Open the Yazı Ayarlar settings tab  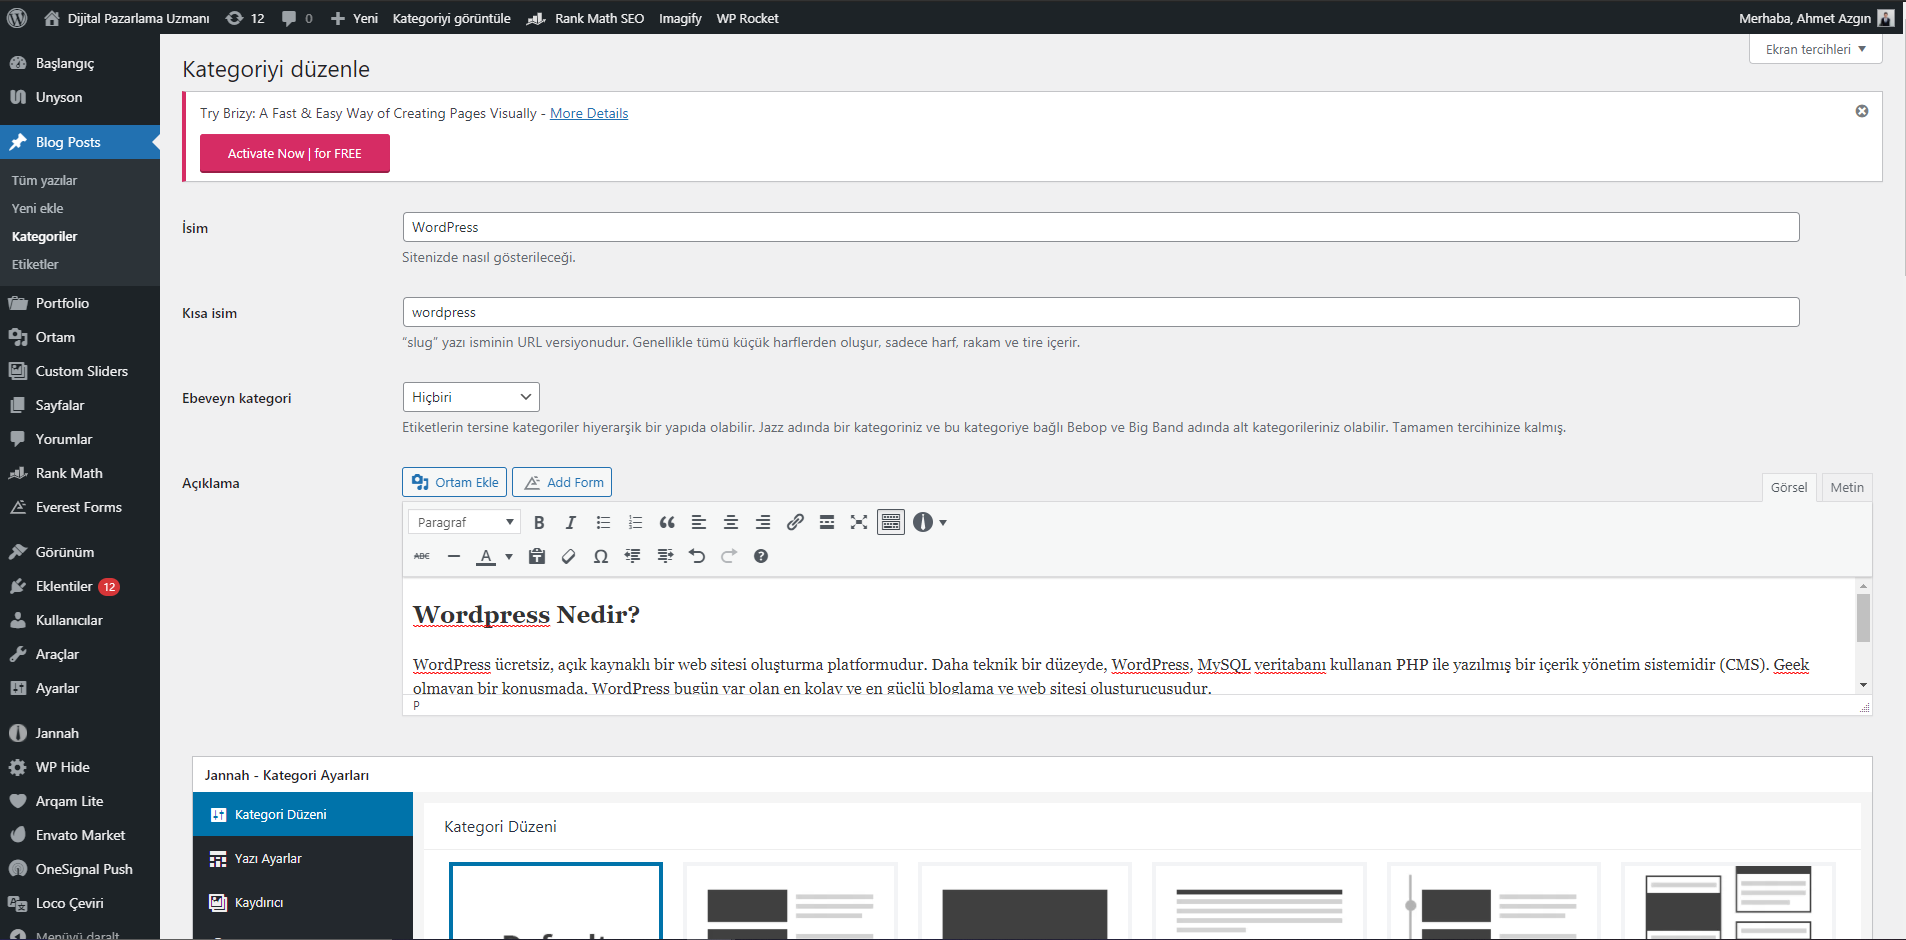click(303, 858)
